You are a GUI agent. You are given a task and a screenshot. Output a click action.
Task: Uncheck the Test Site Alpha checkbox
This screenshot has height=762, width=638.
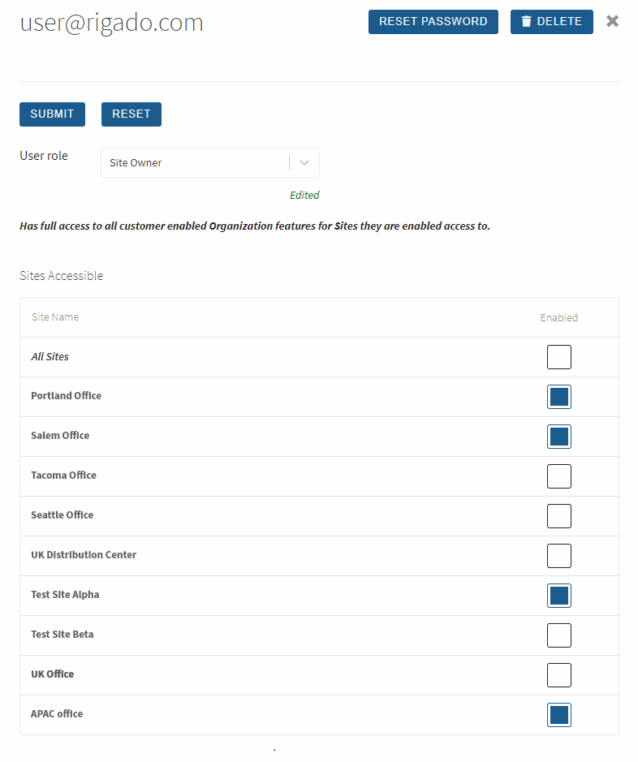click(x=559, y=596)
